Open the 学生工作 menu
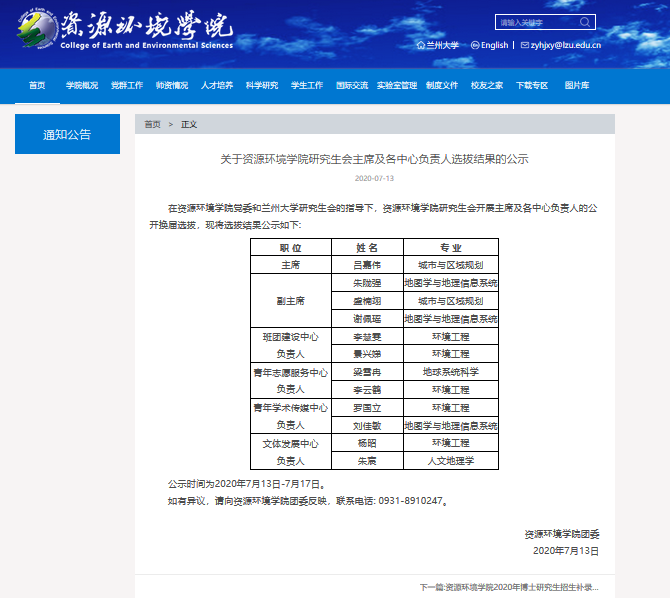This screenshot has height=598, width=670. click(307, 85)
